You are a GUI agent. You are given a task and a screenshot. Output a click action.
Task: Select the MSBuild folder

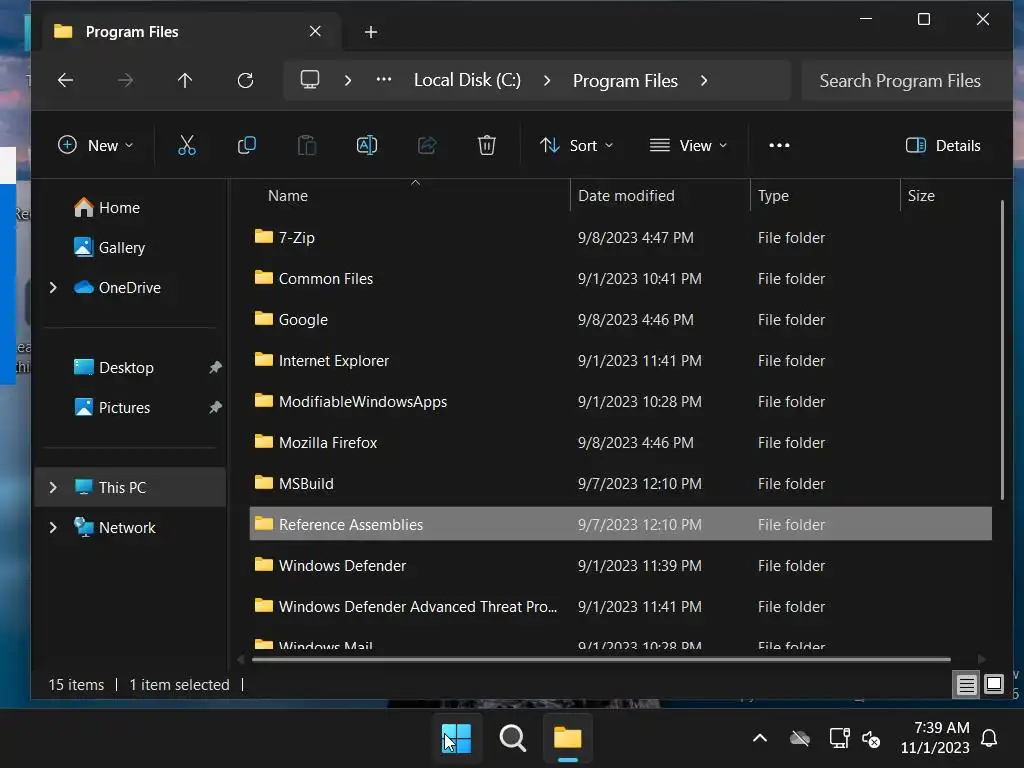tap(620, 484)
